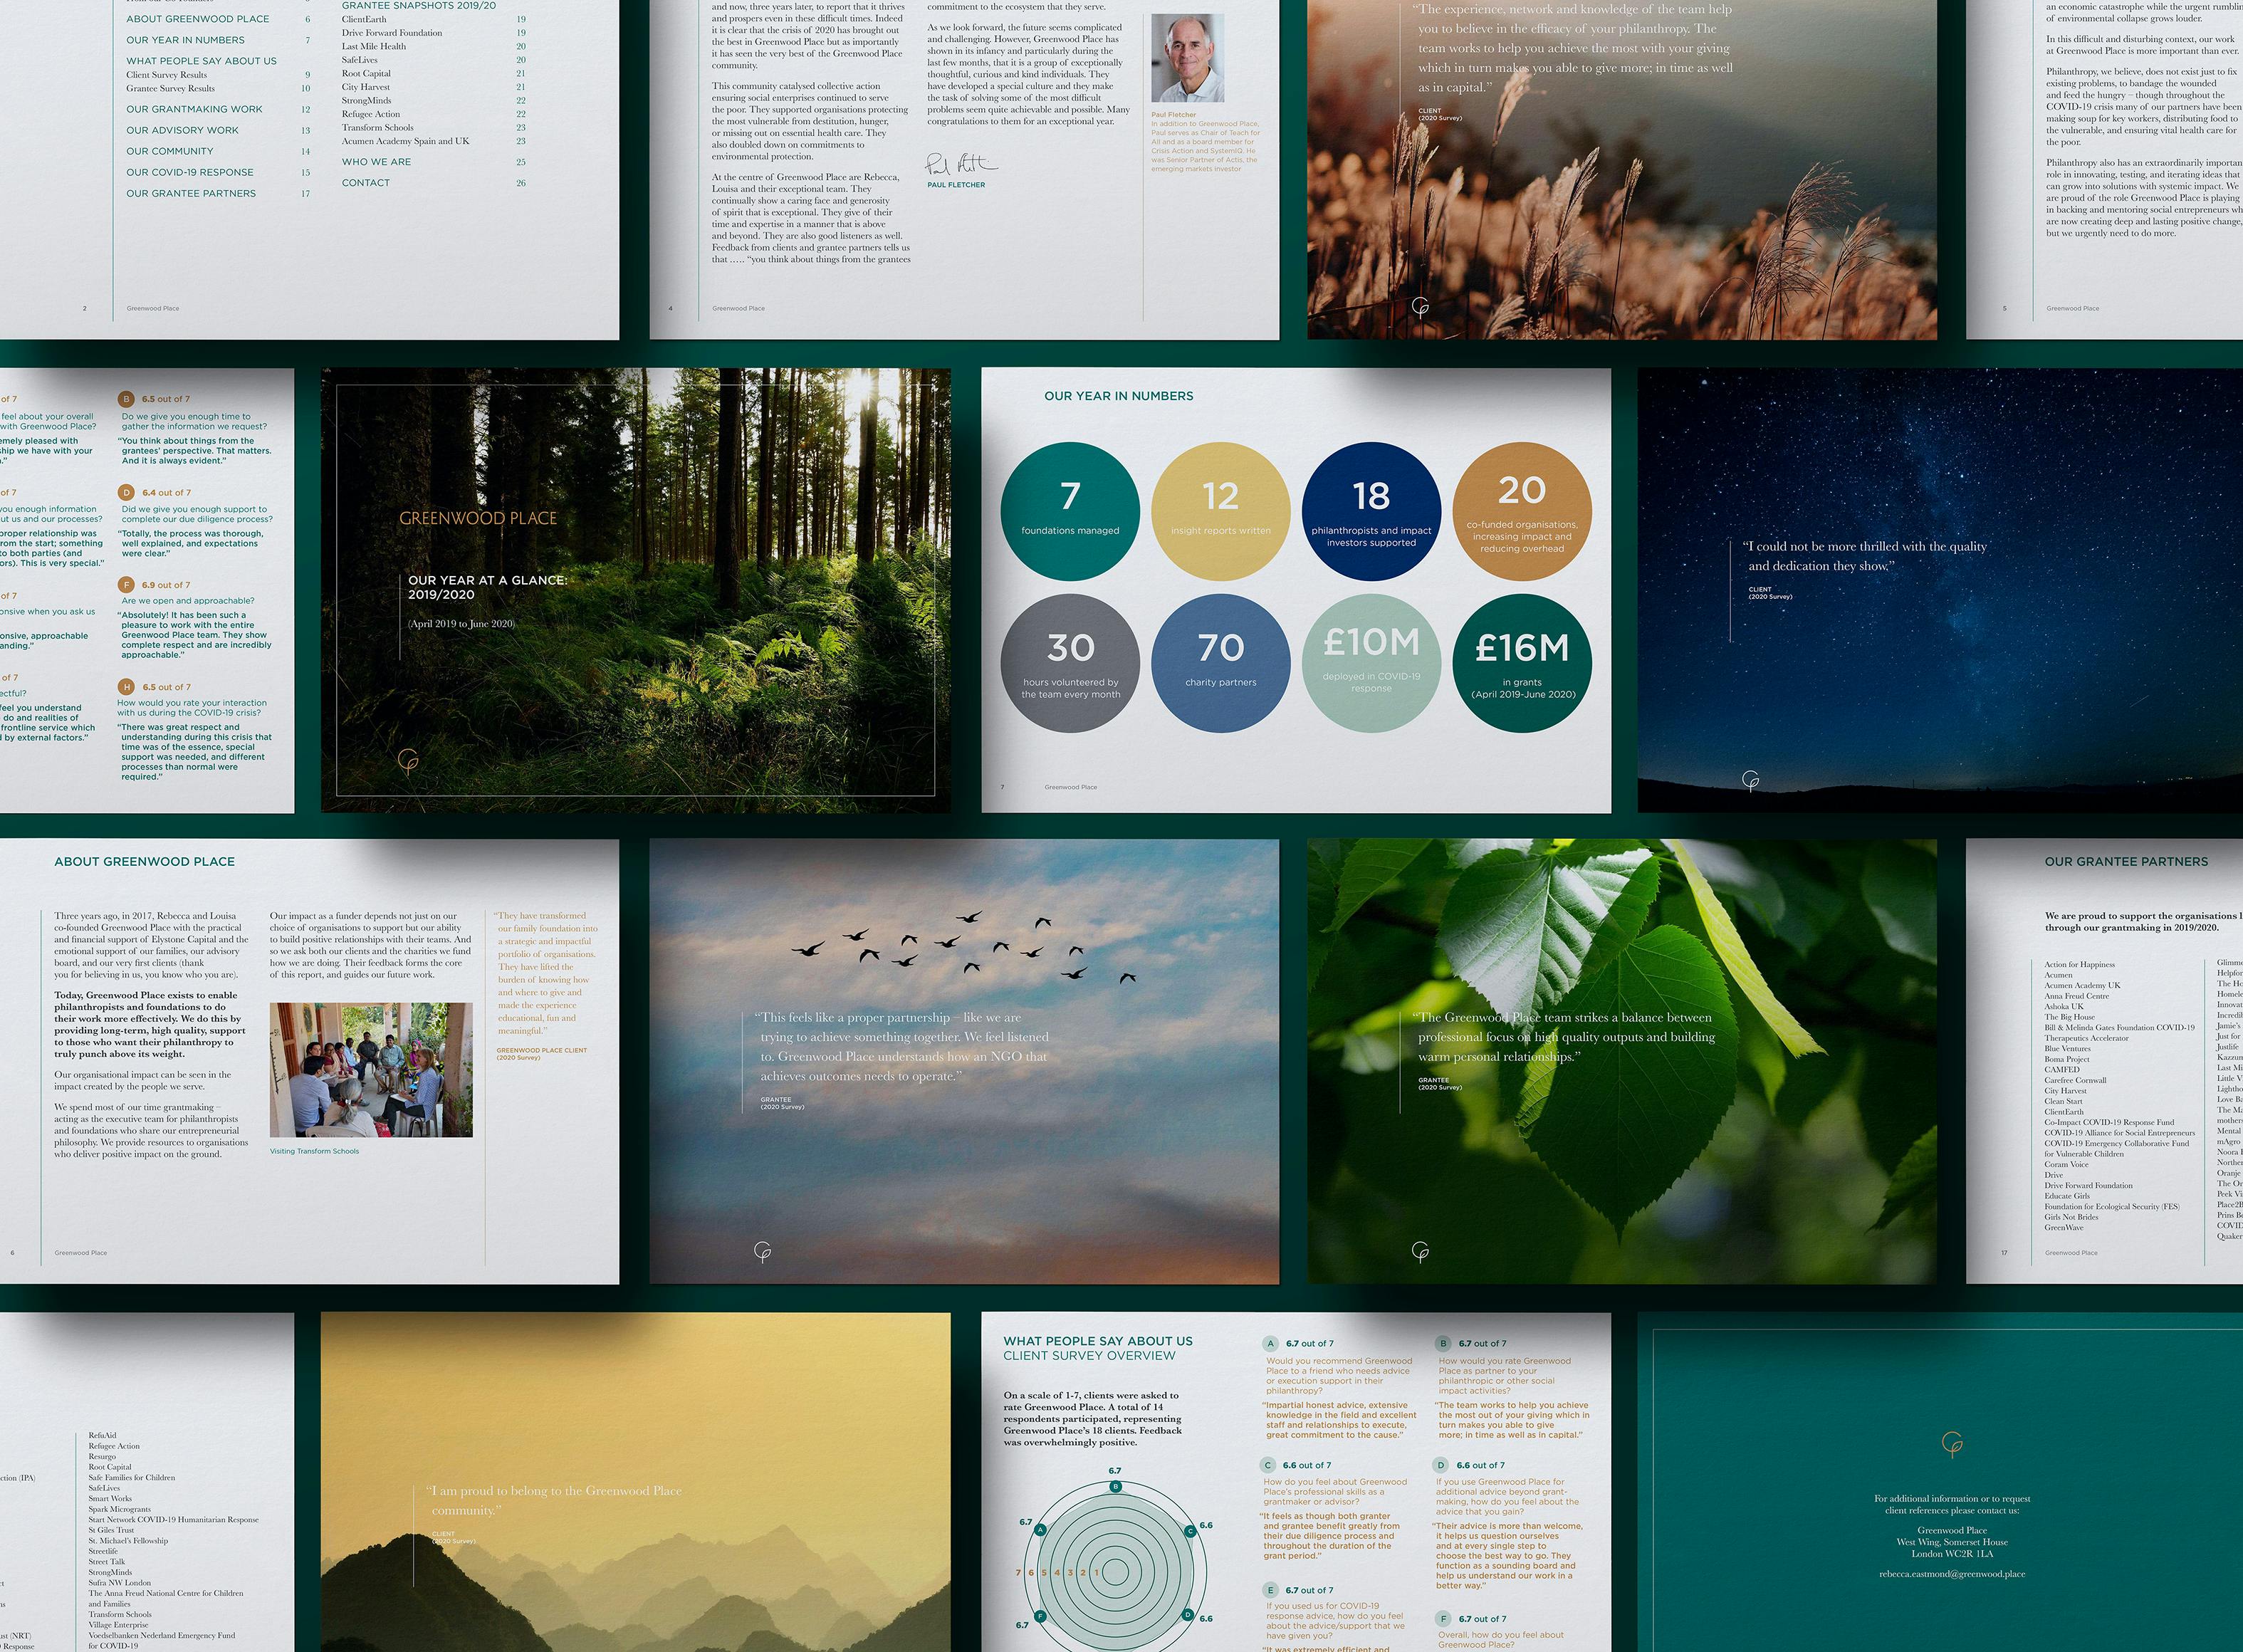Viewport: 2243px width, 1652px height.
Task: Select OUR YEAR IN NUMBERS contents entry
Action: tap(185, 40)
